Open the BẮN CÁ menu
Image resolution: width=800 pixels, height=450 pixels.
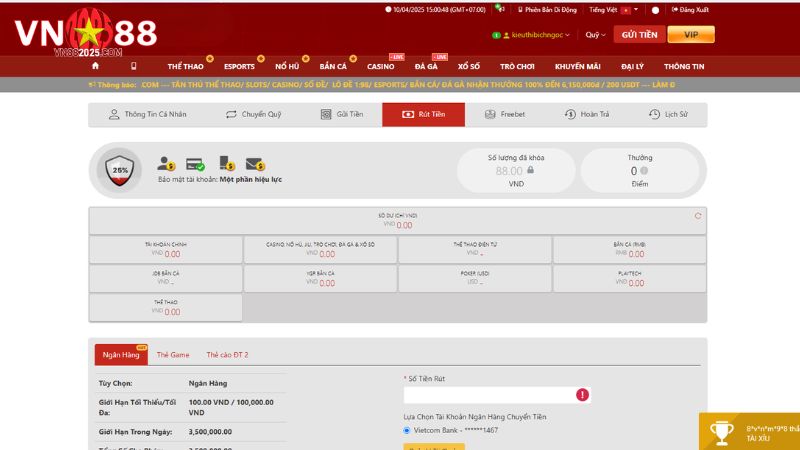[x=333, y=66]
